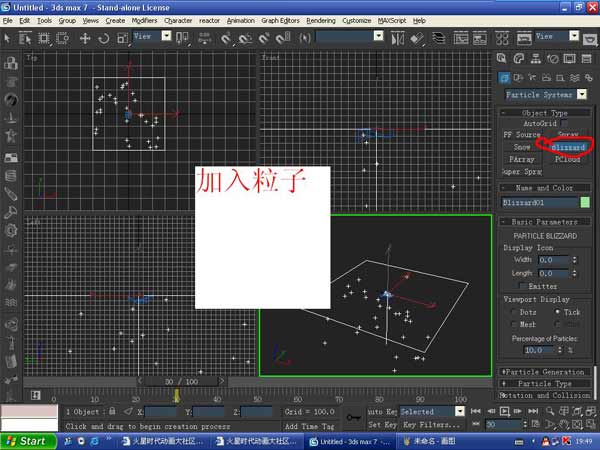This screenshot has width=600, height=450.
Task: Enable the AutoGrid checkbox
Action: (x=564, y=123)
